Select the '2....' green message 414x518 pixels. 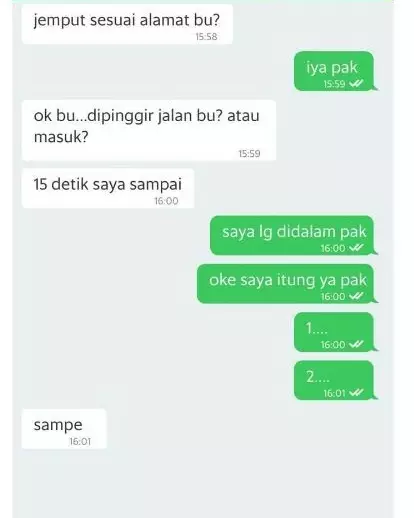[x=334, y=380]
